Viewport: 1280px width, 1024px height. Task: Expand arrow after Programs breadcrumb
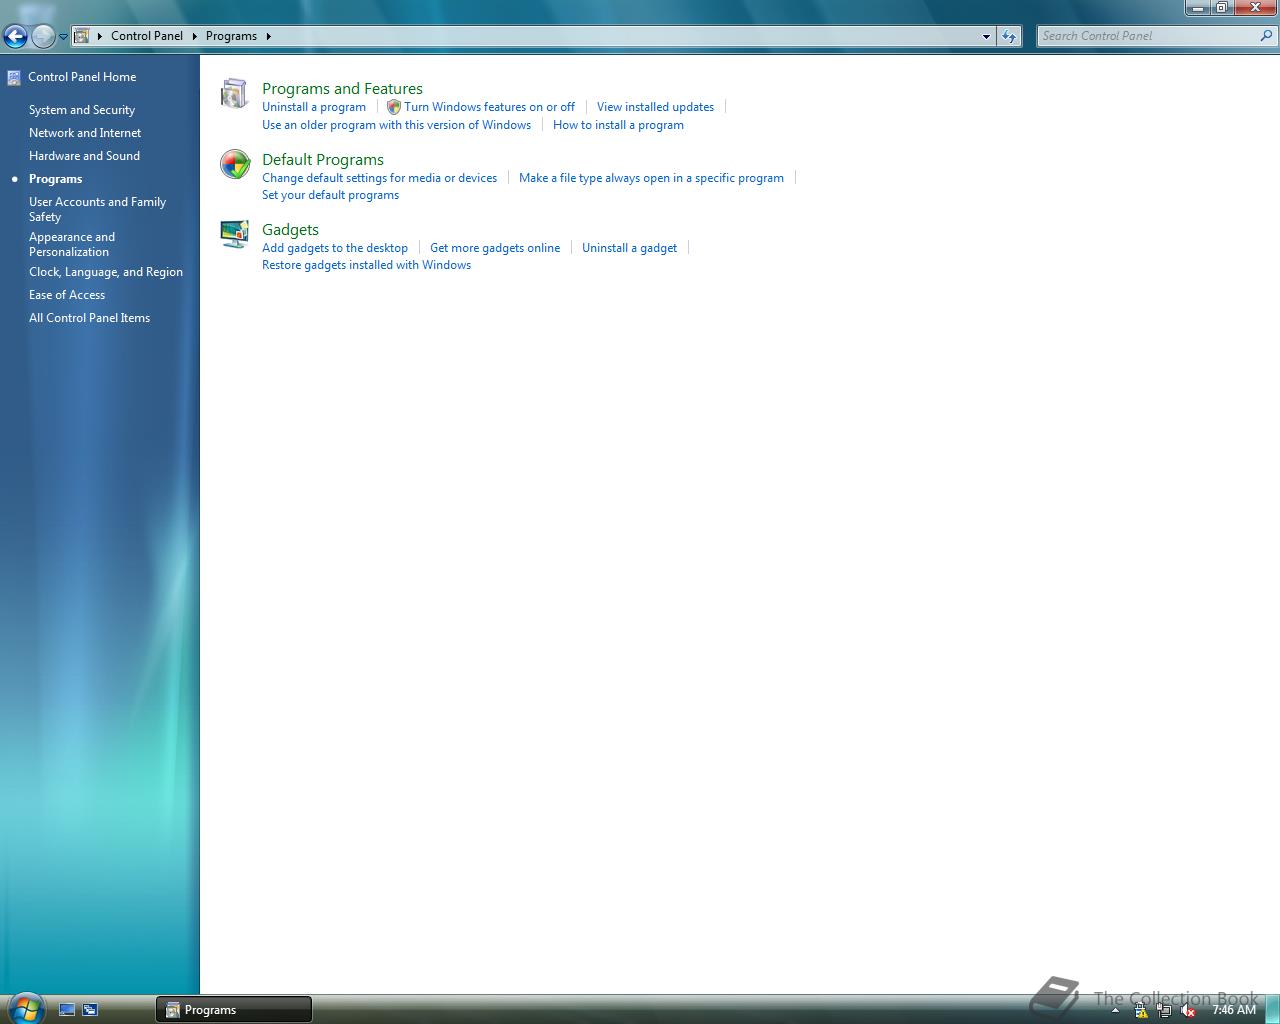click(268, 36)
